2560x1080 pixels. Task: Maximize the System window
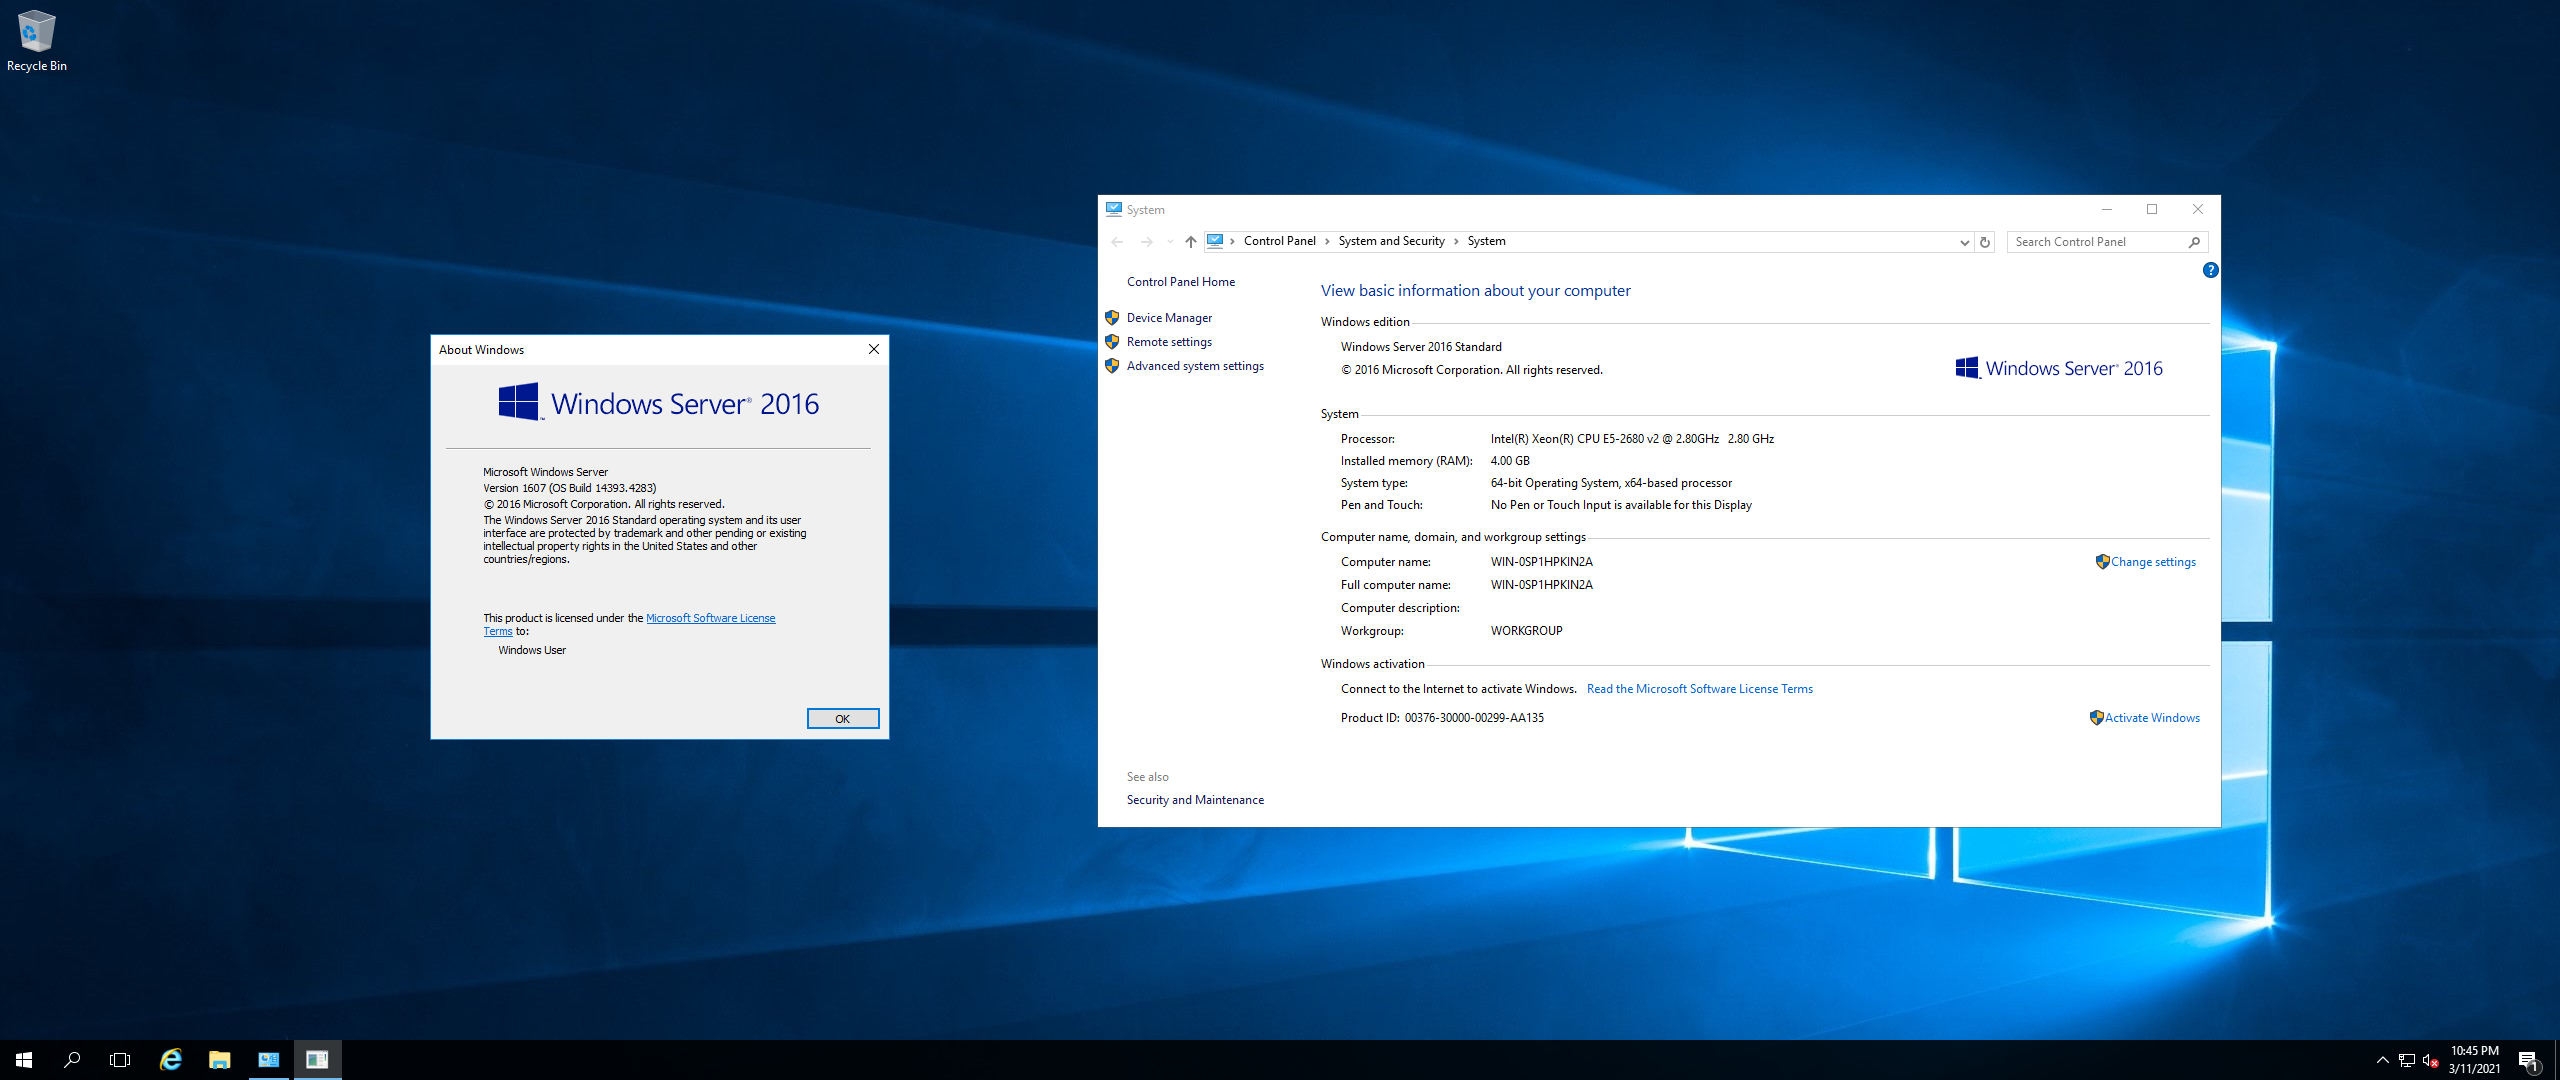coord(2152,209)
